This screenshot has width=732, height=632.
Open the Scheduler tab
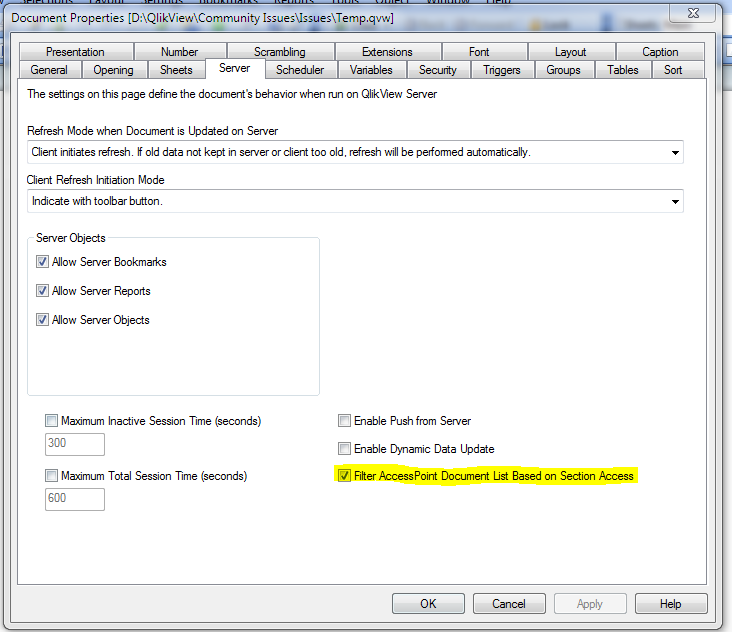pyautogui.click(x=300, y=70)
